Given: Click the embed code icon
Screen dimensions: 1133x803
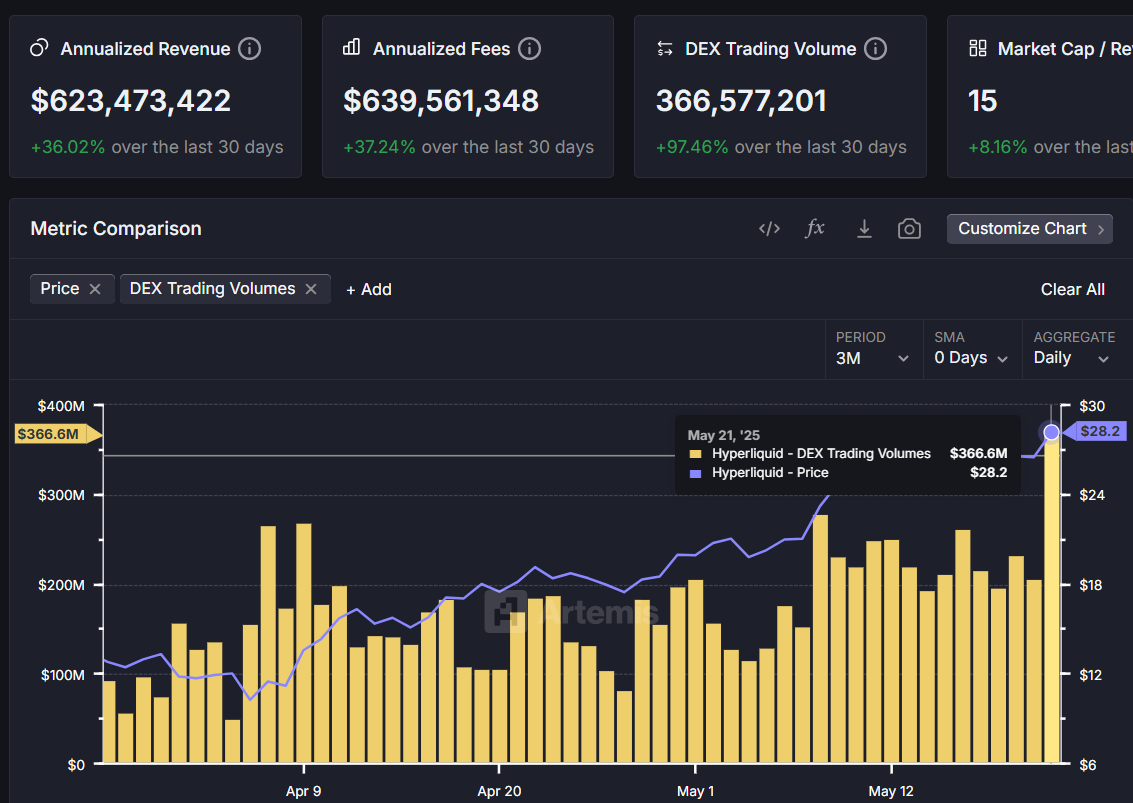Looking at the screenshot, I should 770,229.
